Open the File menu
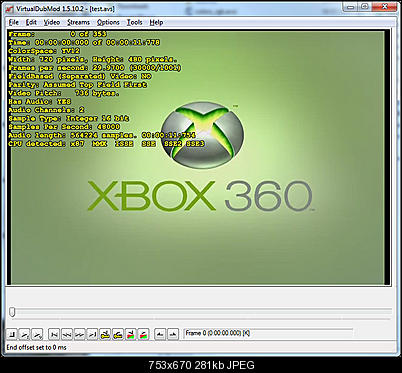 (x=14, y=22)
